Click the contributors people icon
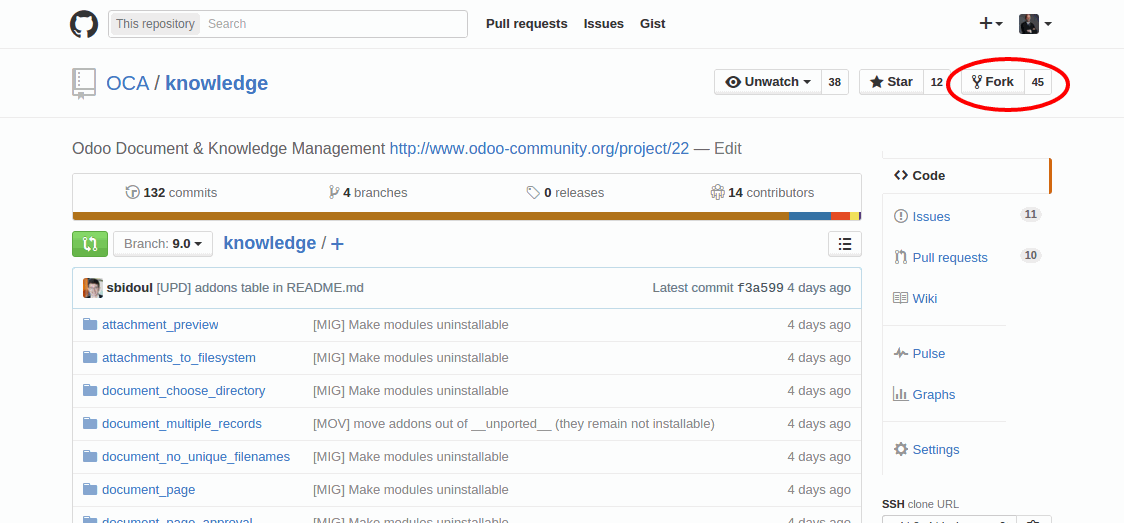This screenshot has width=1124, height=523. point(718,192)
